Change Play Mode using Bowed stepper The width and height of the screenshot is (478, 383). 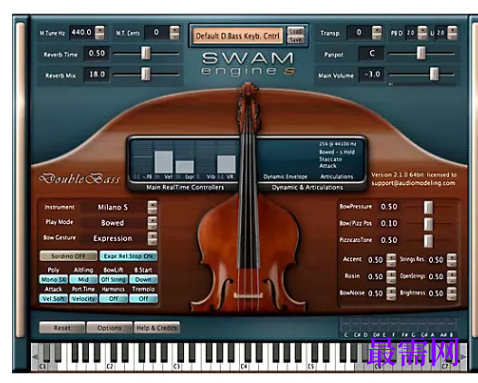pos(152,223)
